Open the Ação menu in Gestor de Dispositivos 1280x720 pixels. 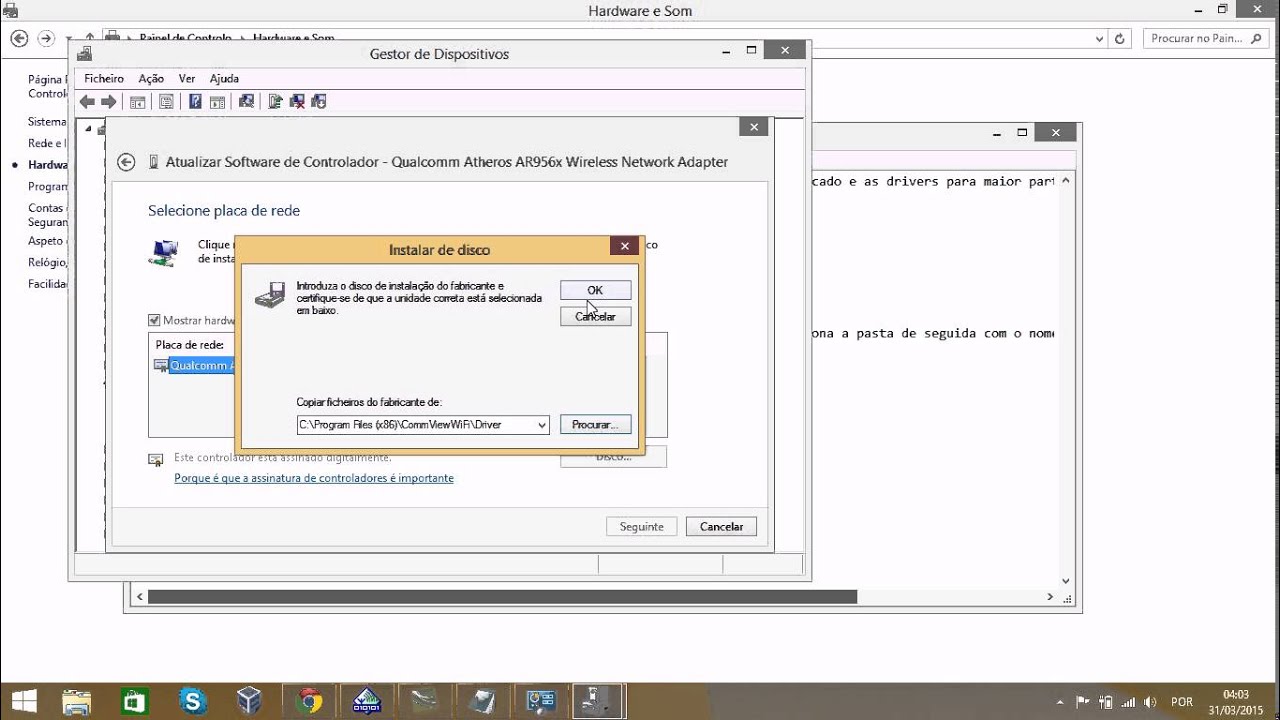click(x=151, y=78)
